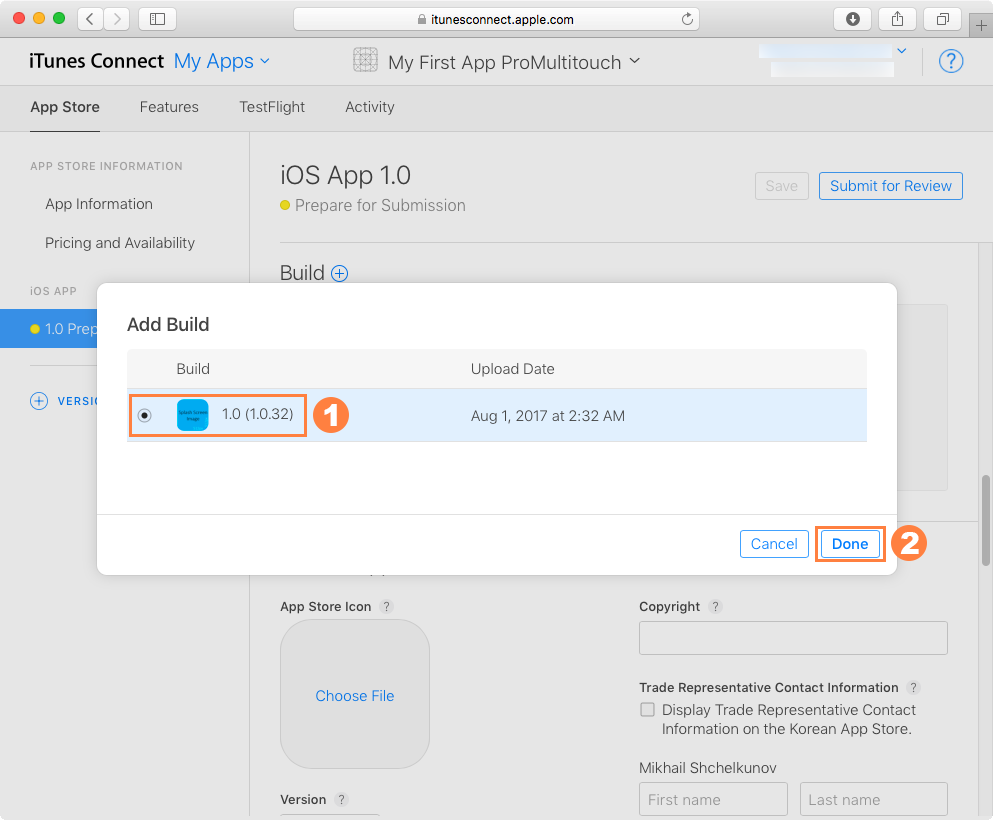Add a new tab with plus button
993x820 pixels.
981,25
